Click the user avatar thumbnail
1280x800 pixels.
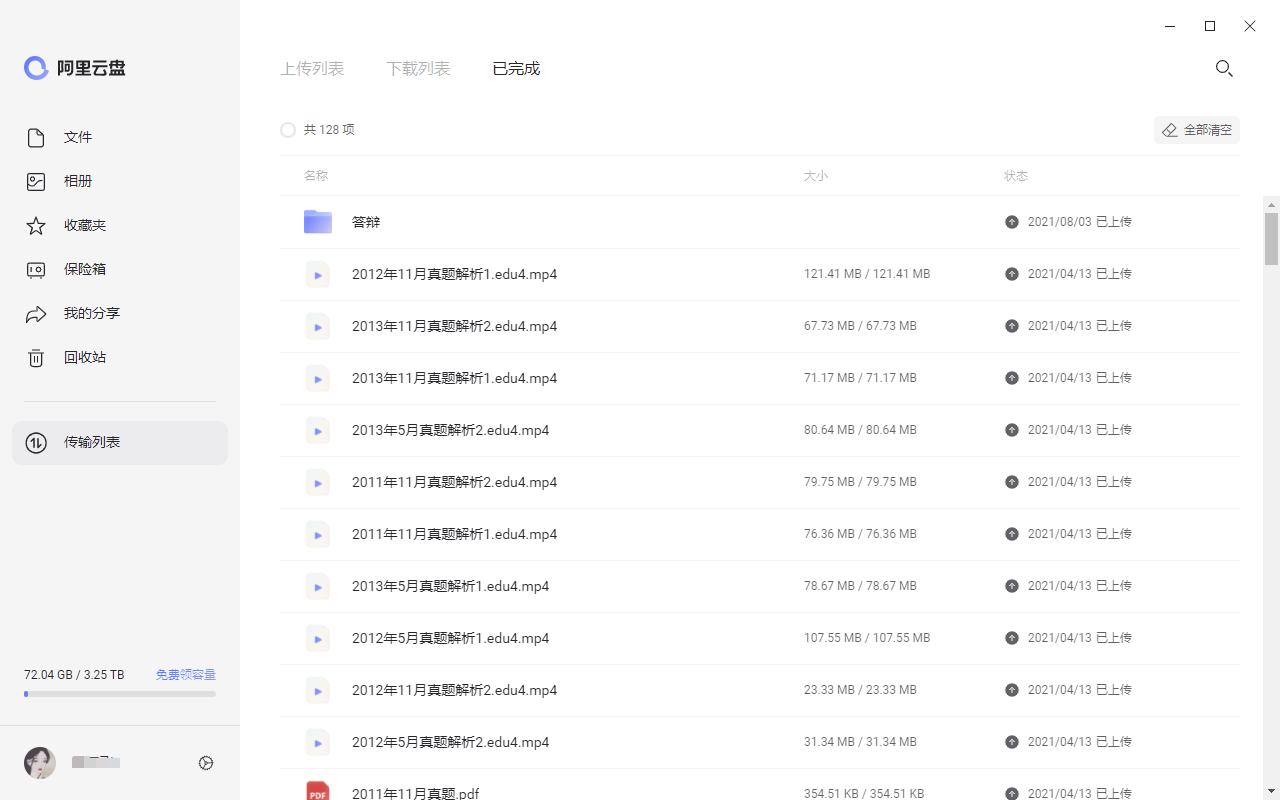(40, 763)
